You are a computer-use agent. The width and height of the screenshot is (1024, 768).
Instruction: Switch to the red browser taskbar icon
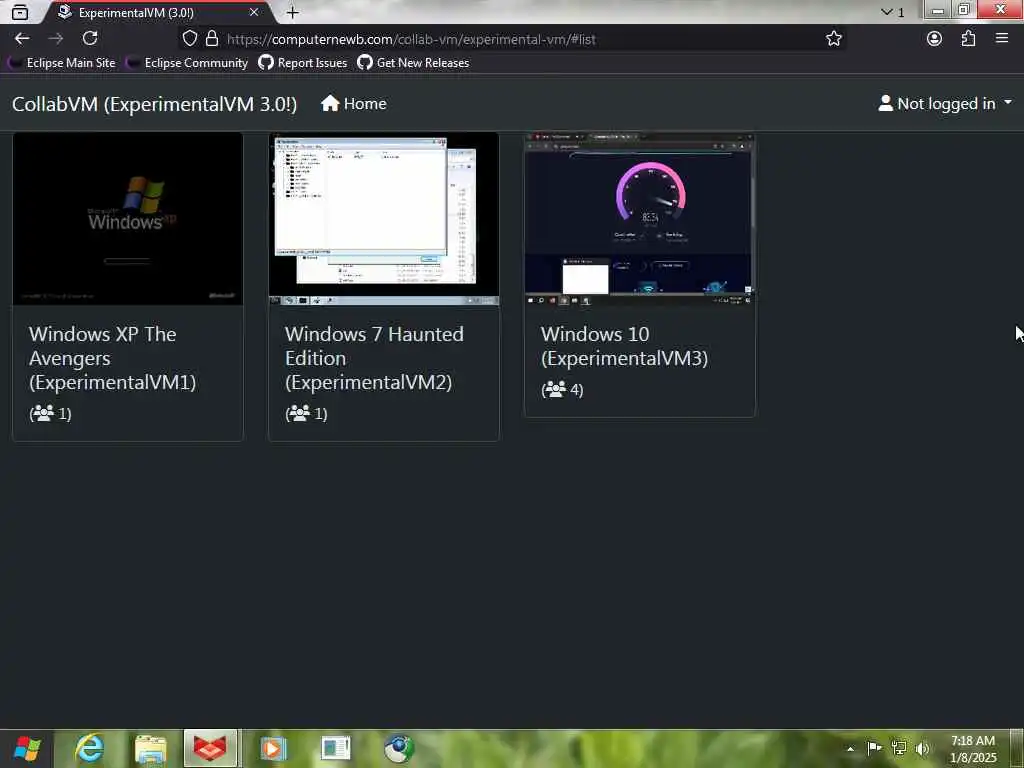click(210, 748)
